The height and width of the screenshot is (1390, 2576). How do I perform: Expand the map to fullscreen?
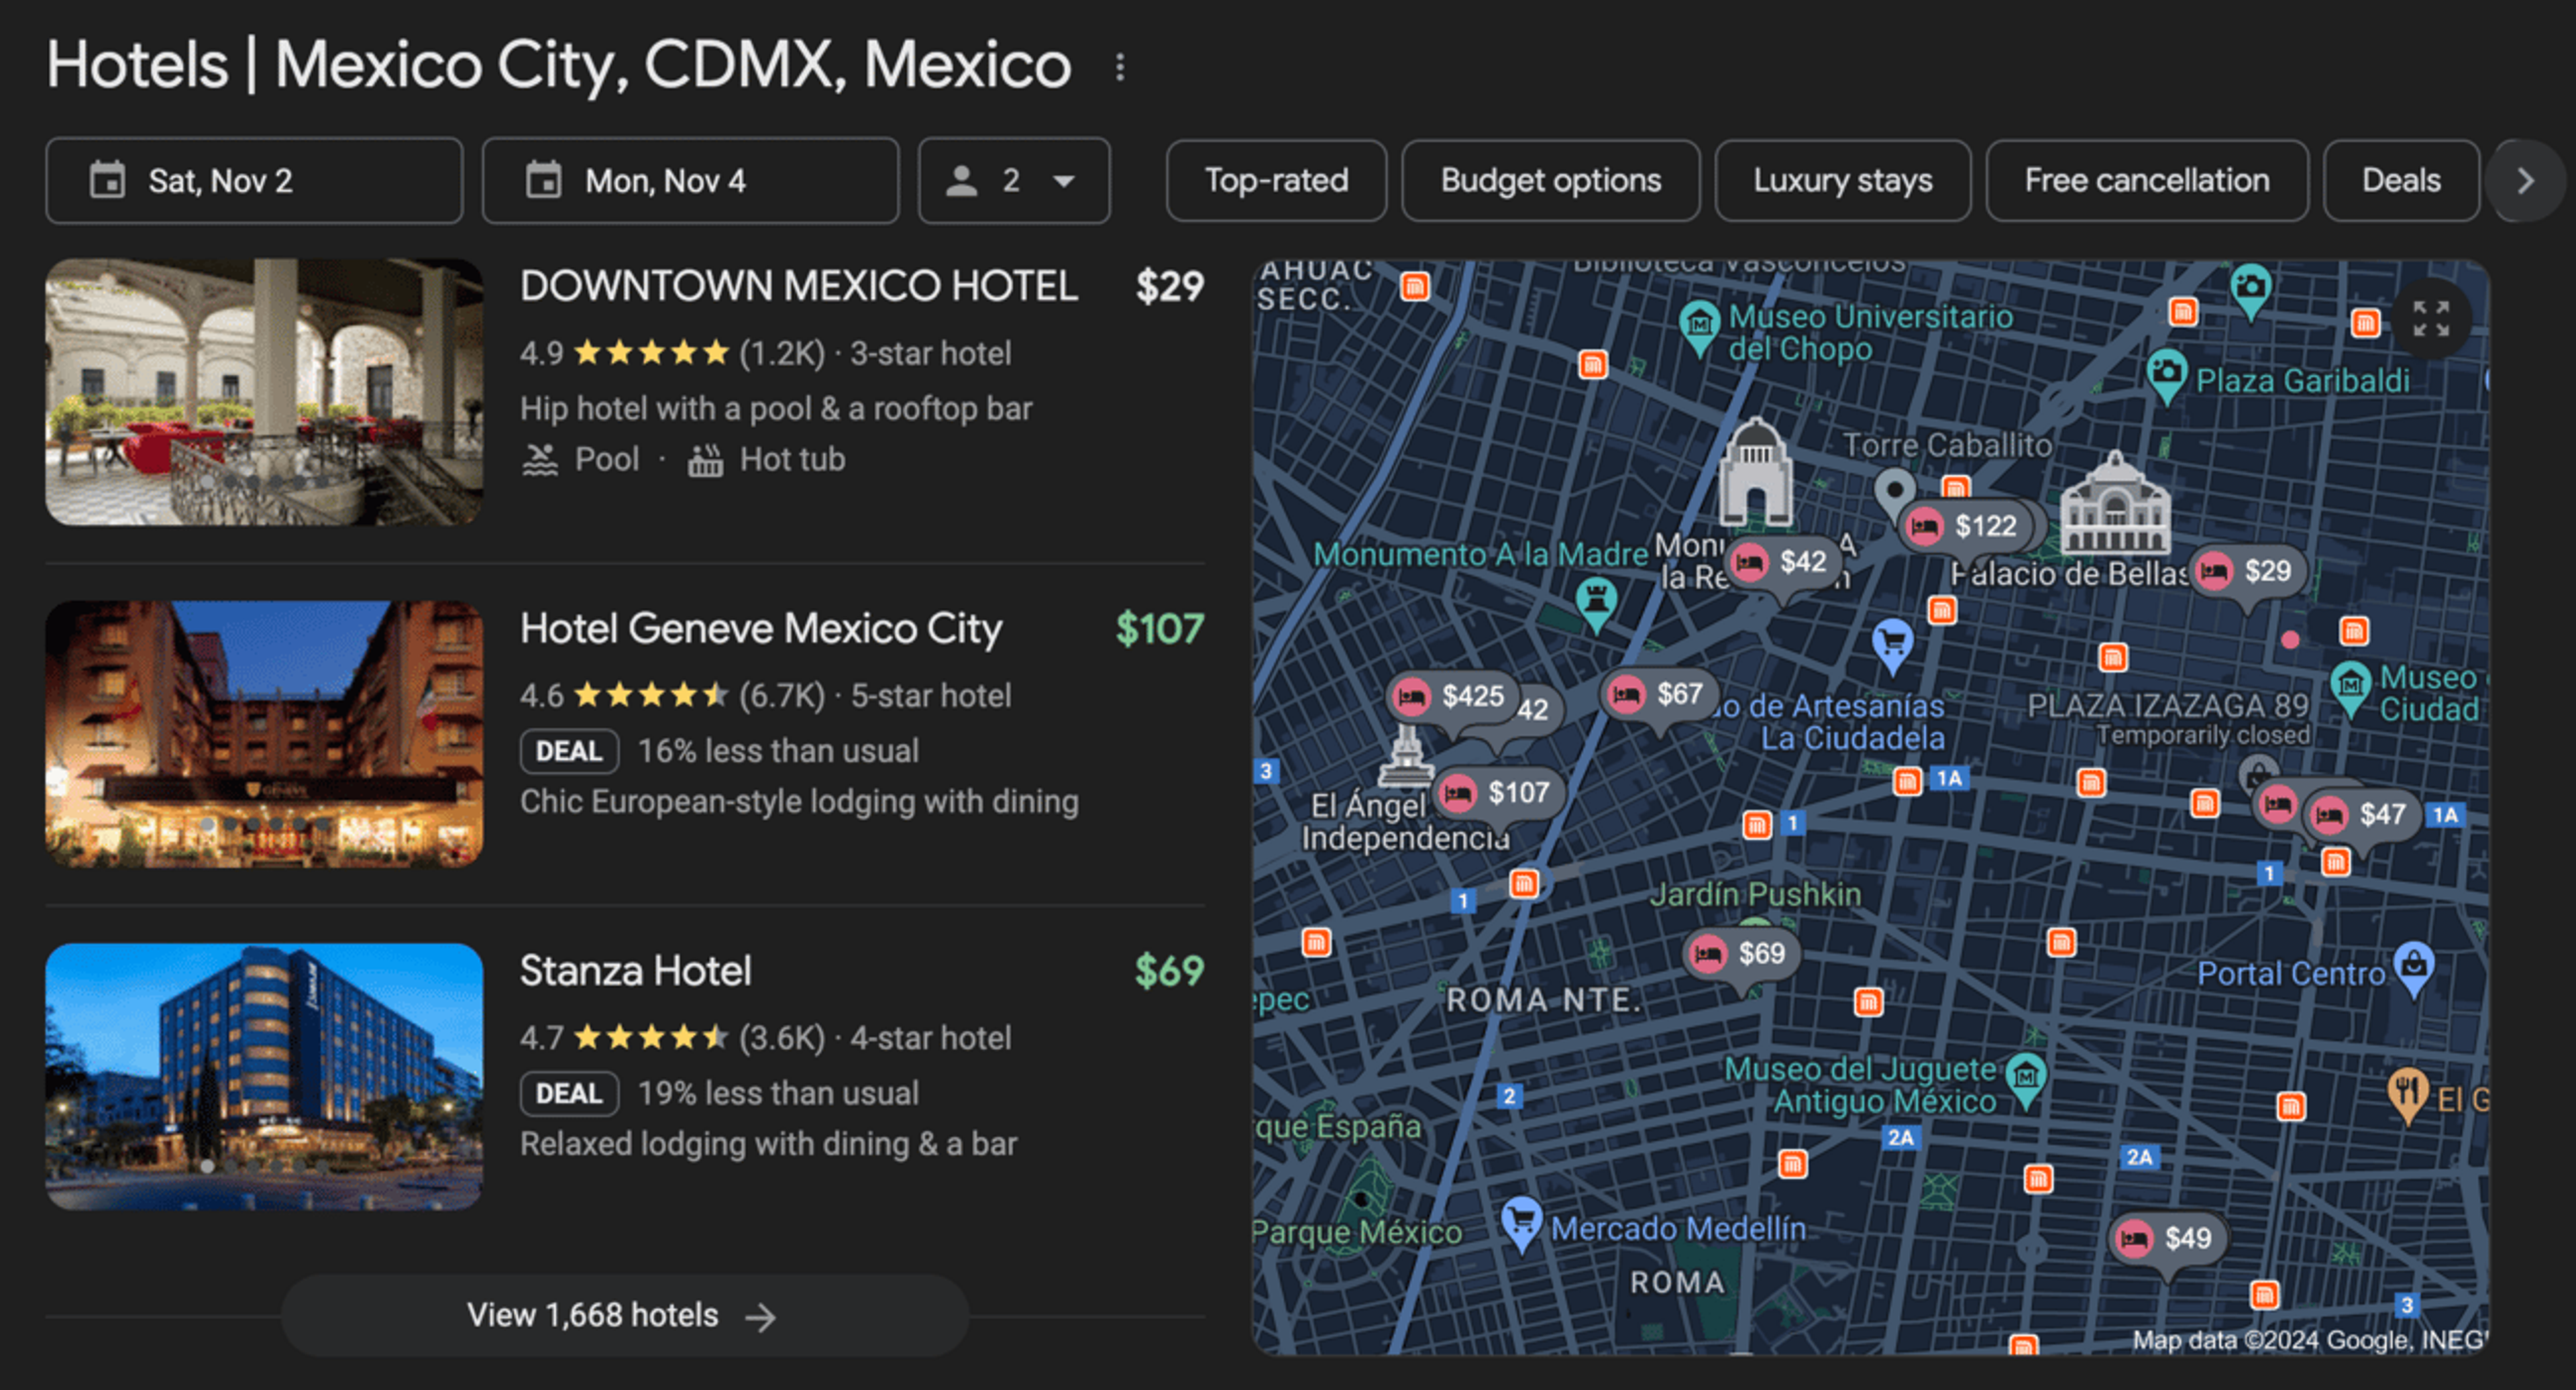2431,319
